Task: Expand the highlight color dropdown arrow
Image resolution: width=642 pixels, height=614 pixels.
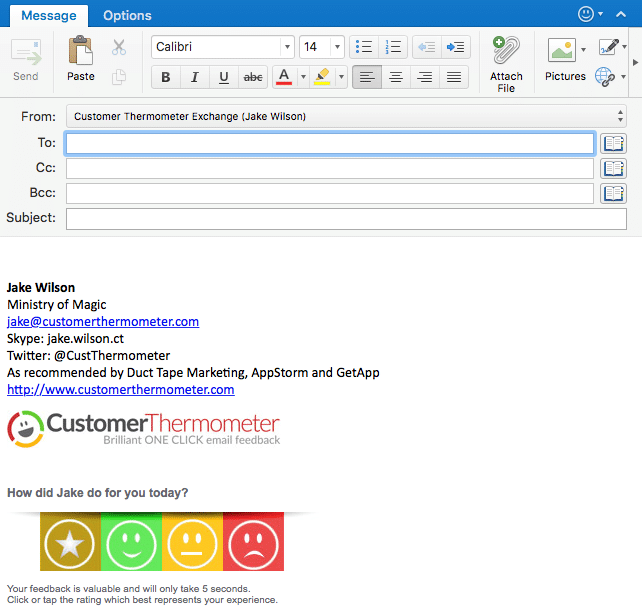Action: (x=341, y=77)
